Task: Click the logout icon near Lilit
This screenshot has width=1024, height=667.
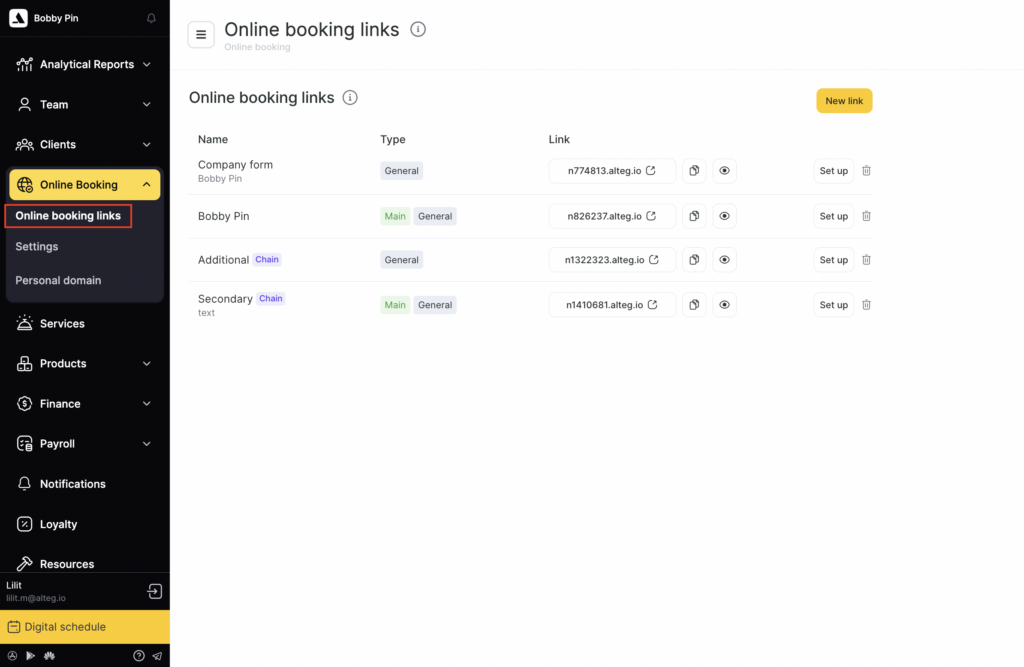Action: click(x=154, y=591)
